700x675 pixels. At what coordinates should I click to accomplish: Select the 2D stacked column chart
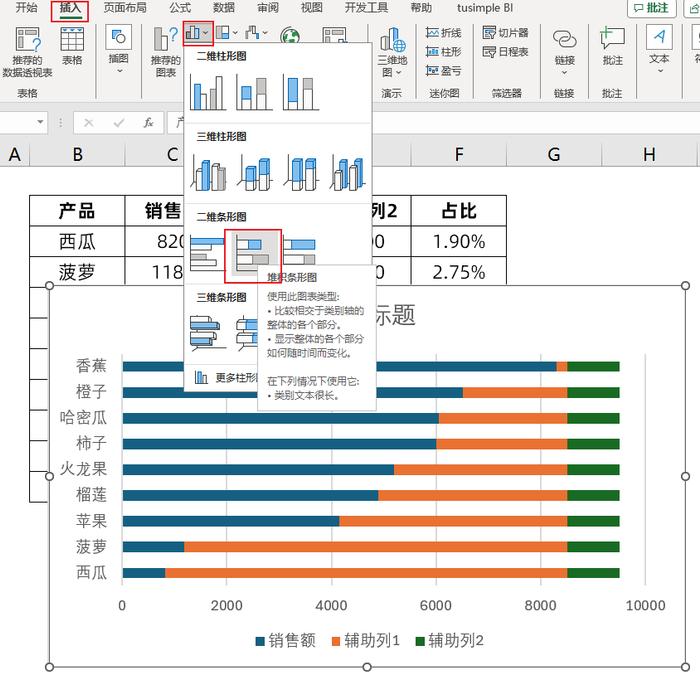[x=254, y=93]
